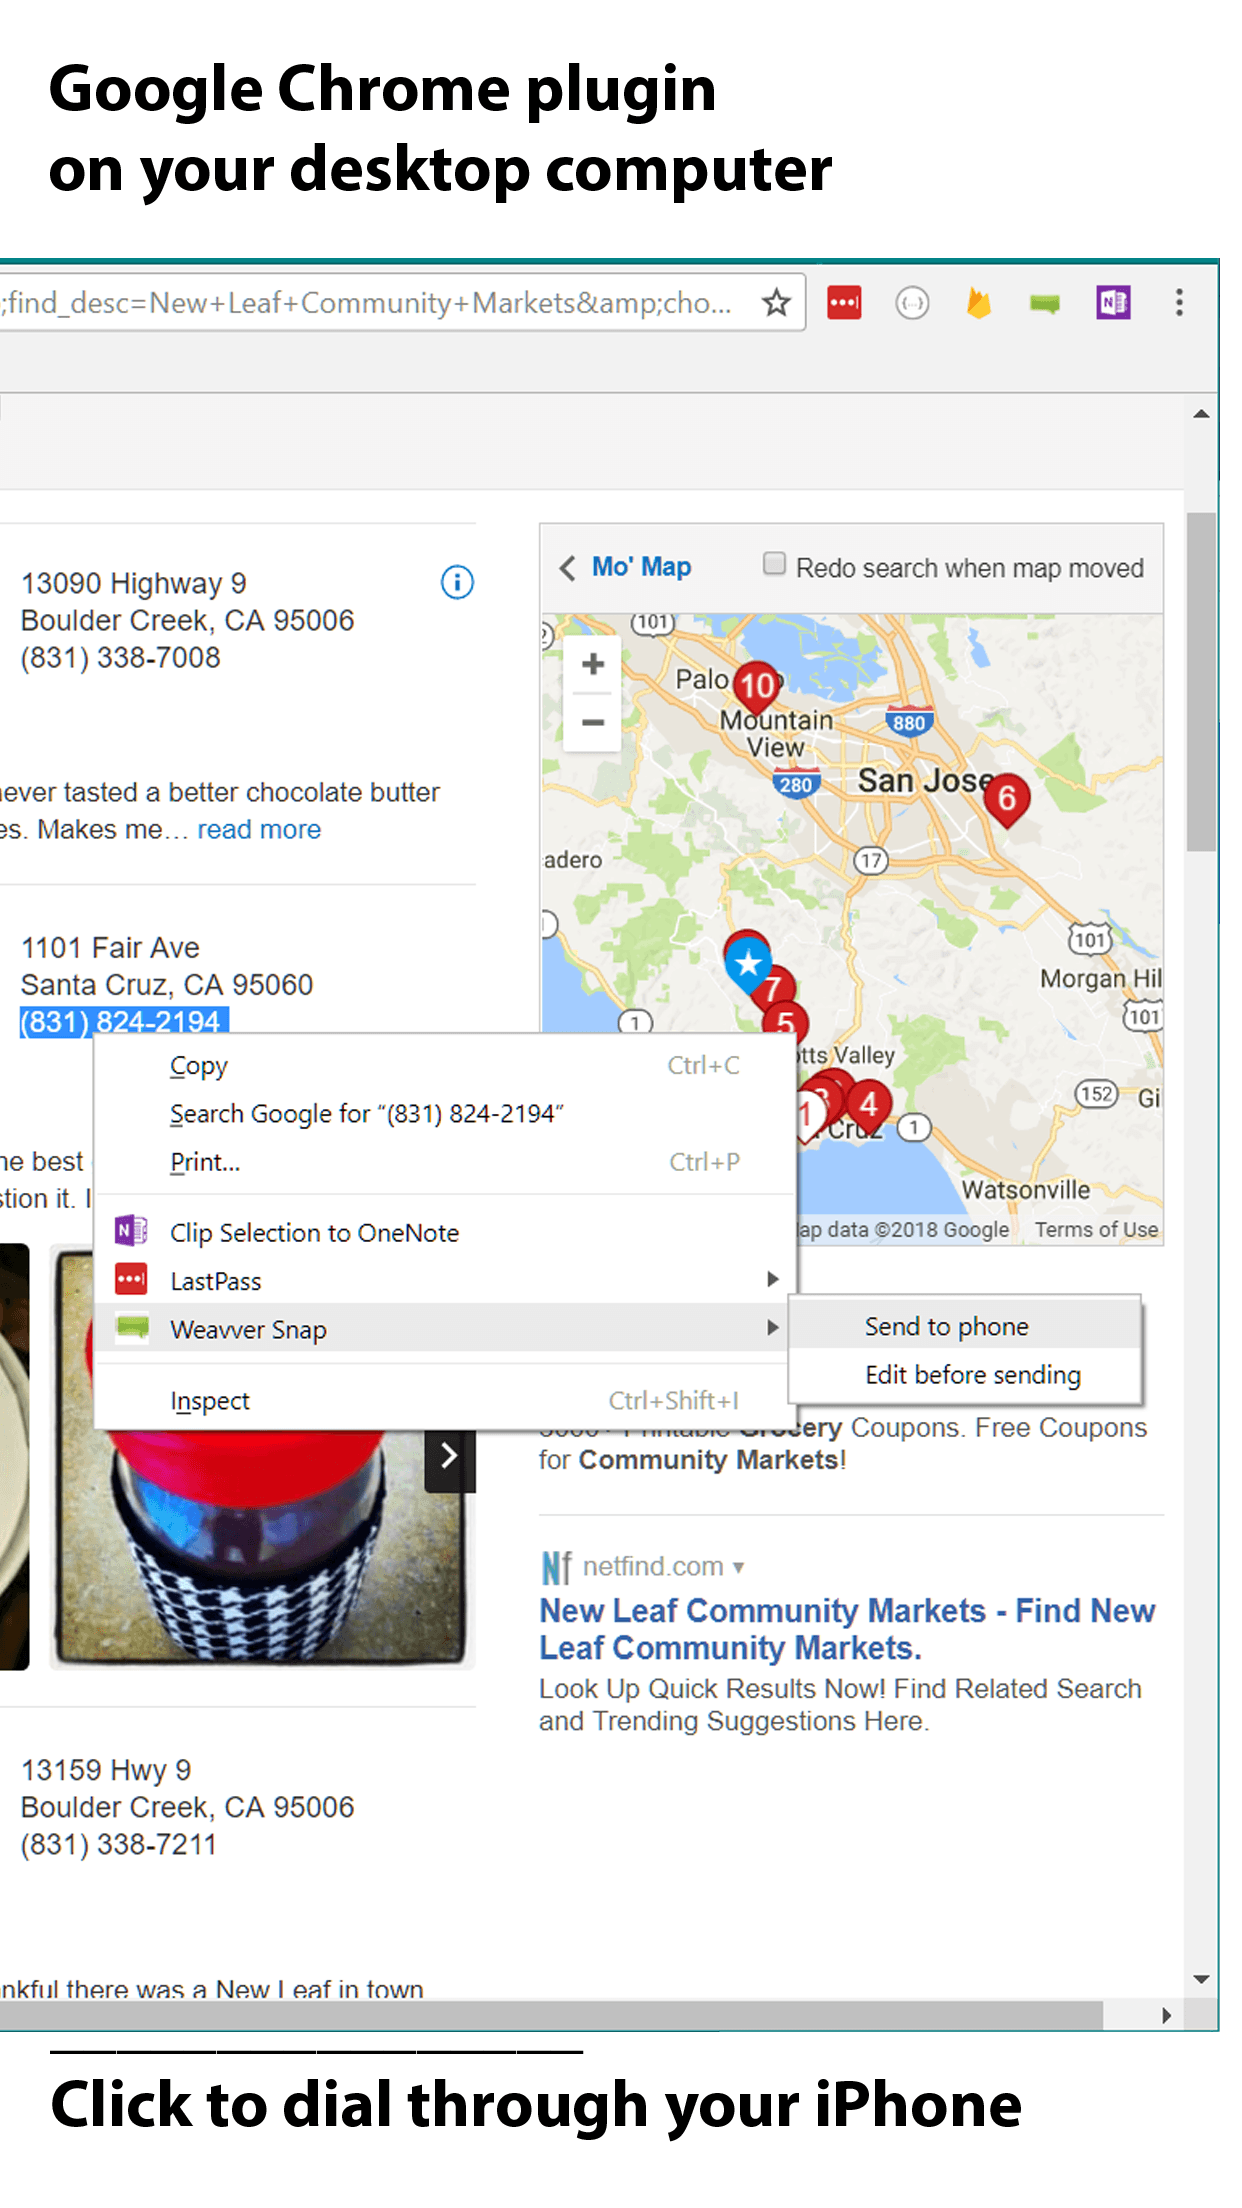The height and width of the screenshot is (2208, 1242).
Task: Visit the netfind.com ad source link
Action: tap(653, 1567)
